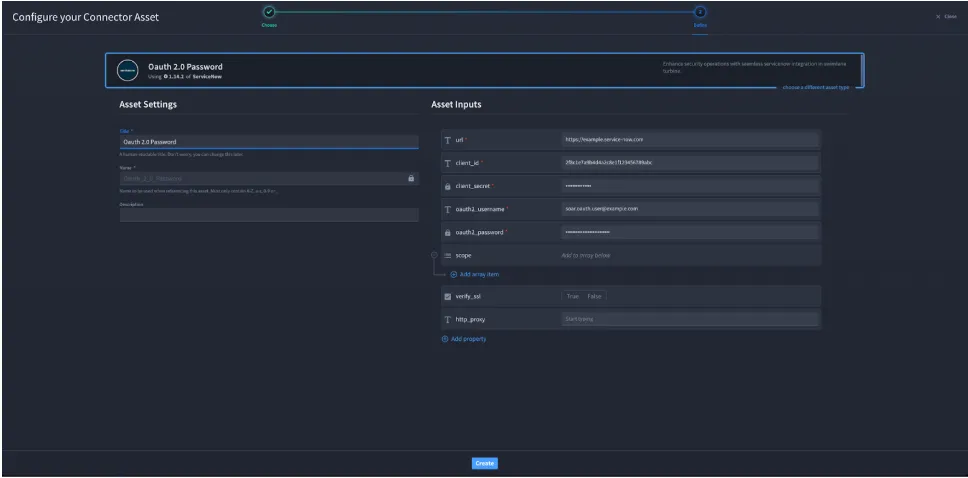Set verify_ssl to False
Image resolution: width=968 pixels, height=478 pixels.
[595, 296]
